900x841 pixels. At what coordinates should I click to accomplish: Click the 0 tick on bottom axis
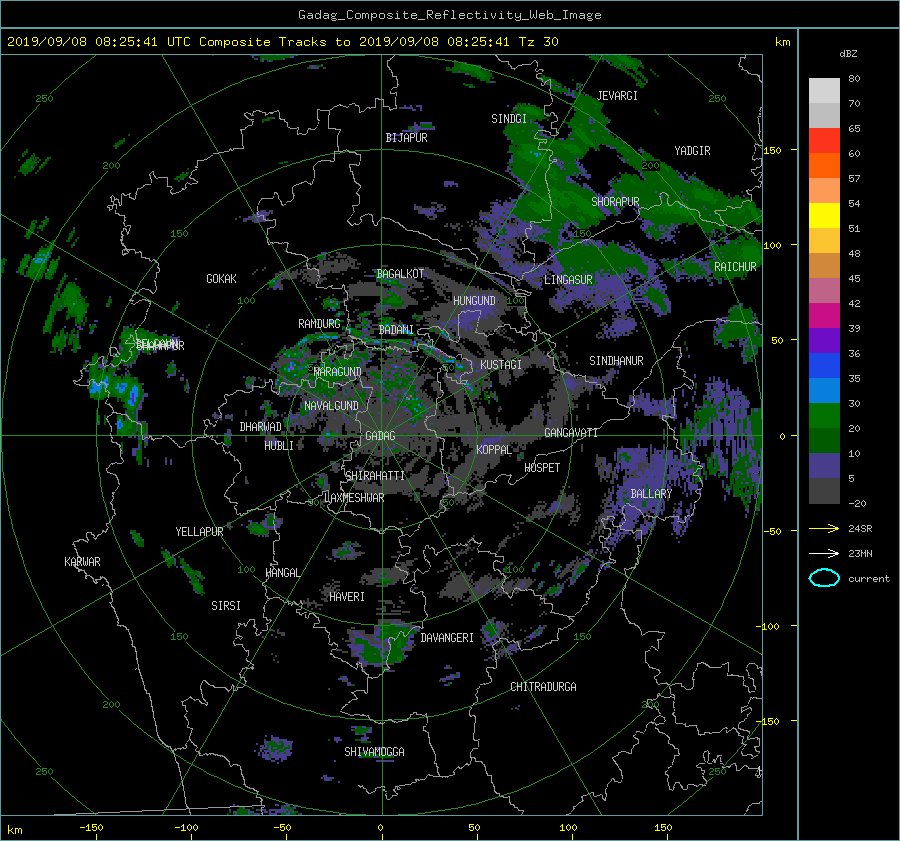(381, 827)
